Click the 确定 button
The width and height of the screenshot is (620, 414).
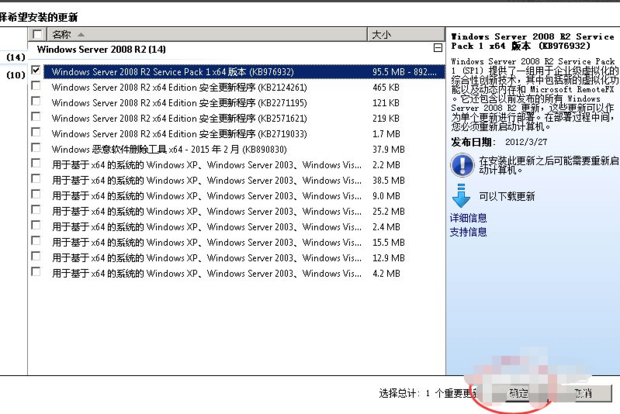518,393
